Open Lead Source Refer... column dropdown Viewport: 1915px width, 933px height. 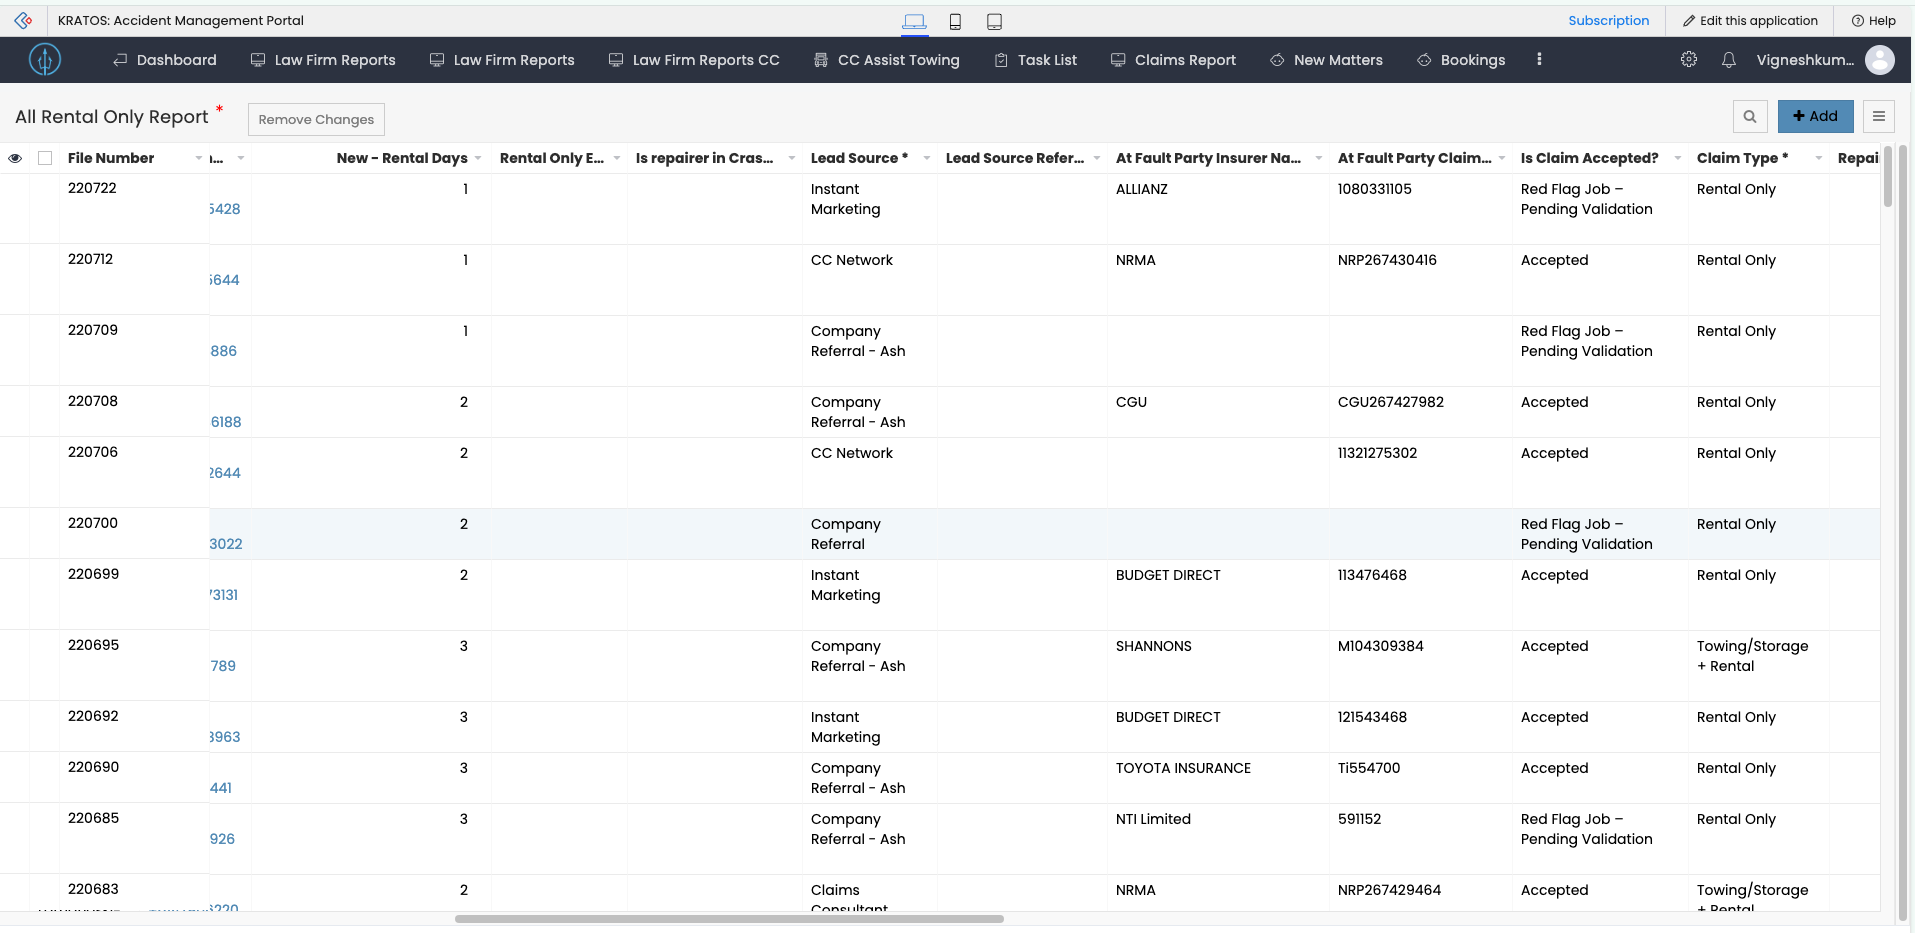[x=1097, y=158]
